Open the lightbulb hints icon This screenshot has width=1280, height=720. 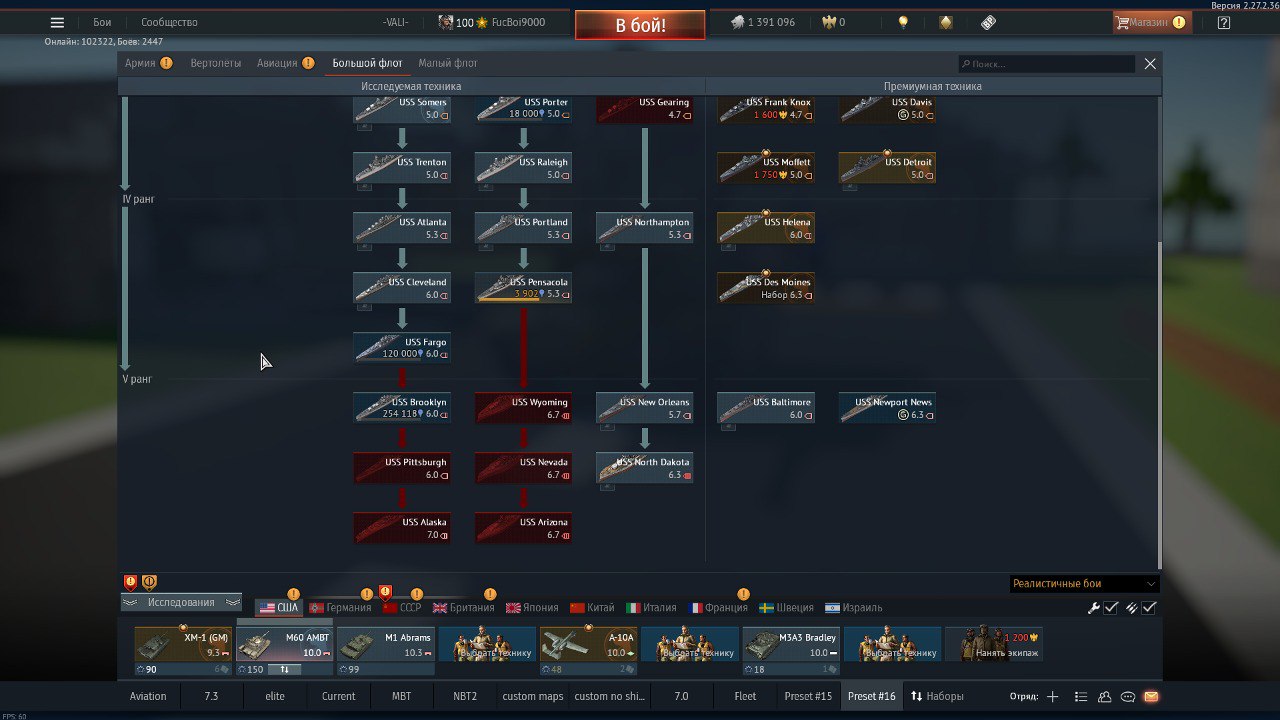[x=903, y=22]
